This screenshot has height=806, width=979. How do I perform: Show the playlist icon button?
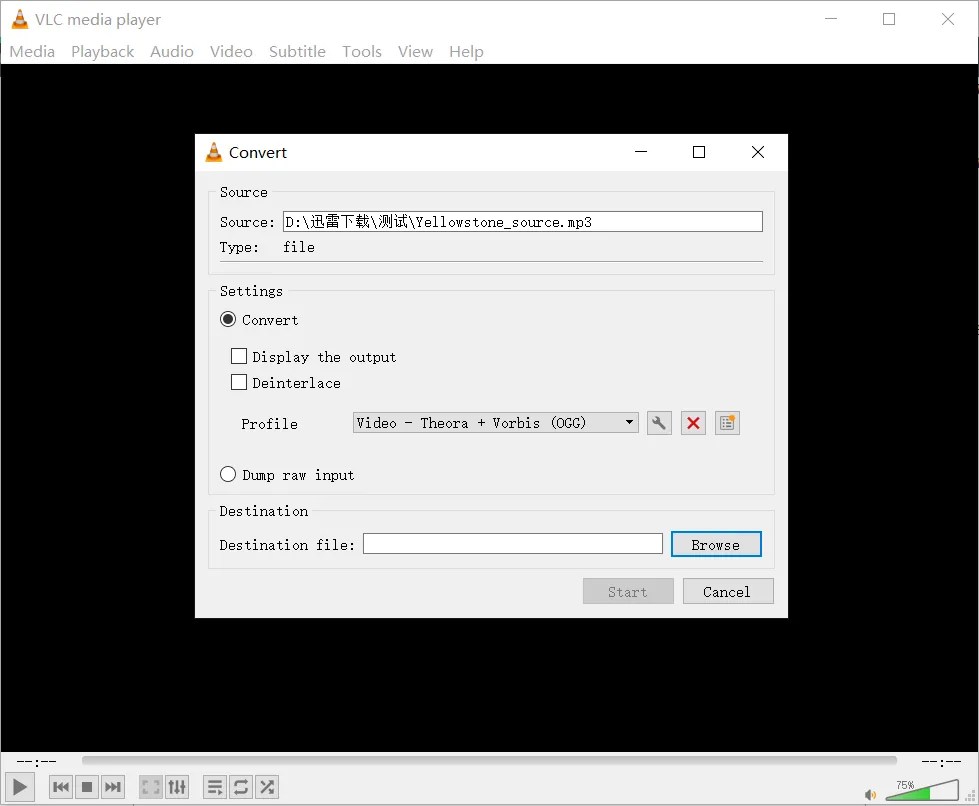214,787
